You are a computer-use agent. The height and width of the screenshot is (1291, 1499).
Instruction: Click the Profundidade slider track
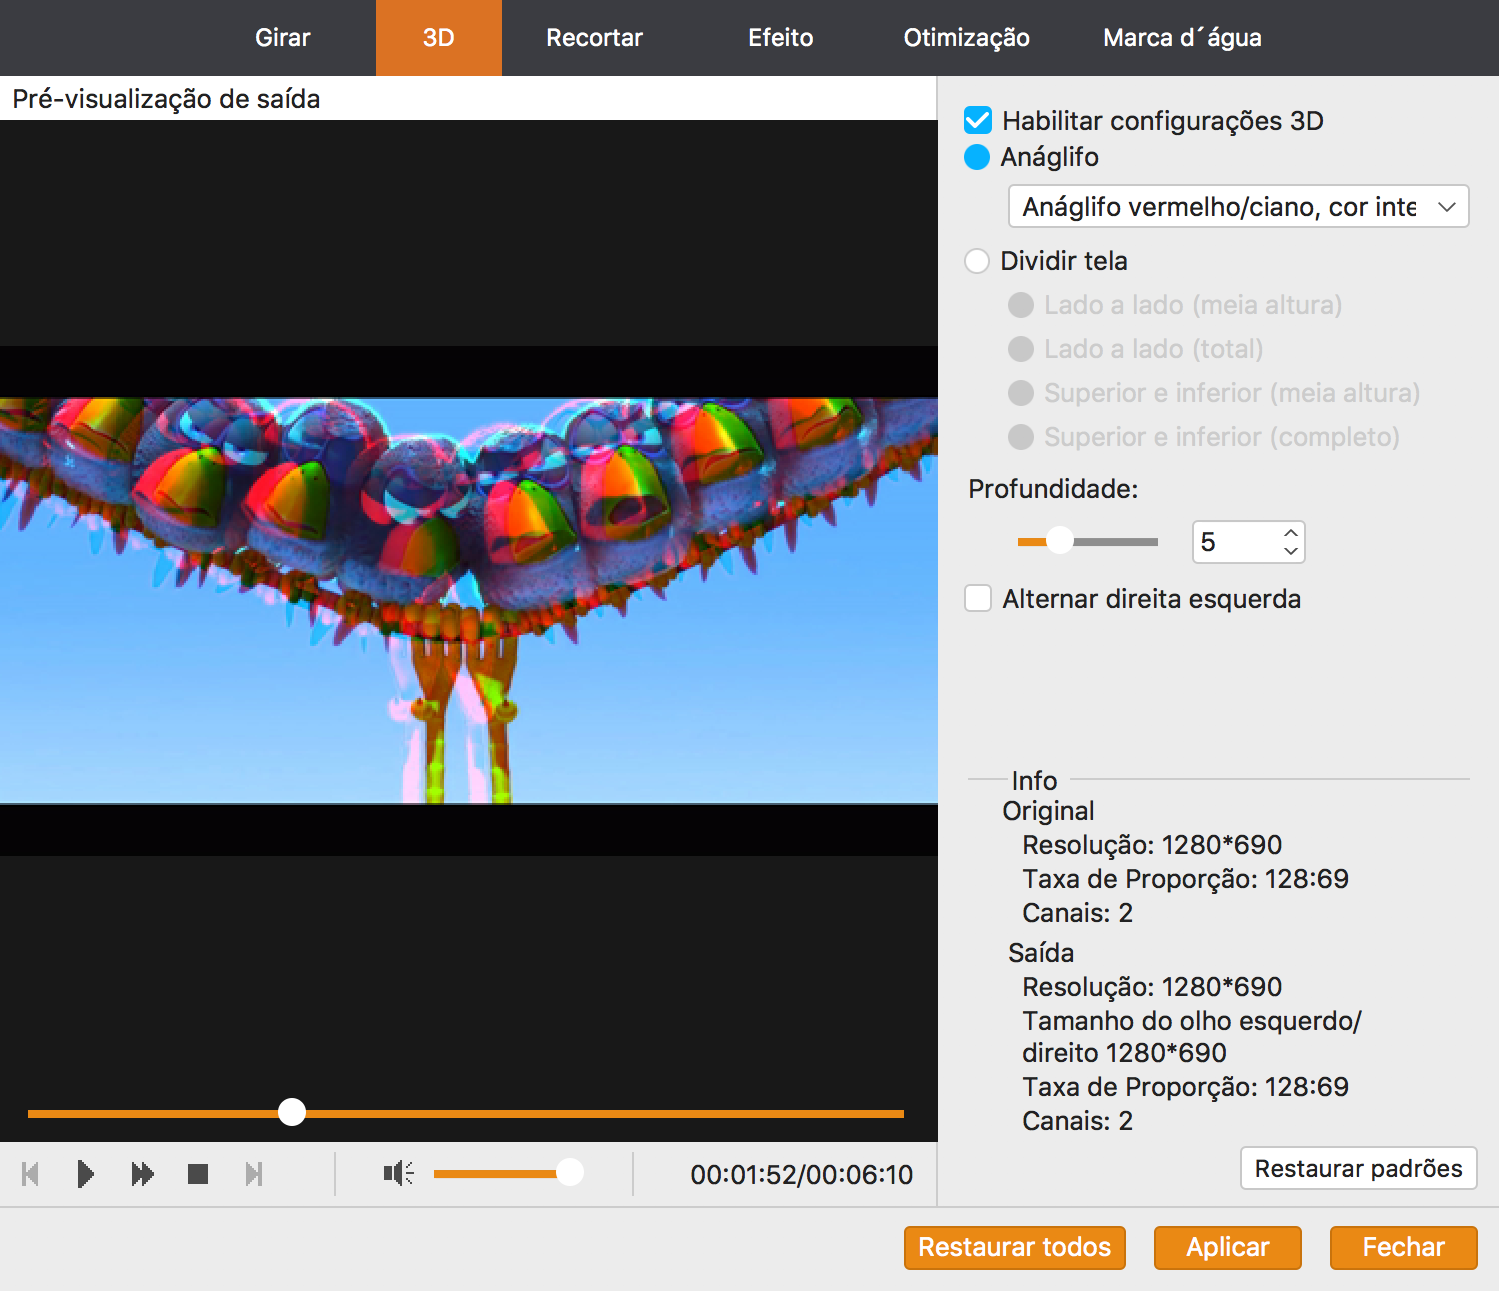(x=1110, y=542)
